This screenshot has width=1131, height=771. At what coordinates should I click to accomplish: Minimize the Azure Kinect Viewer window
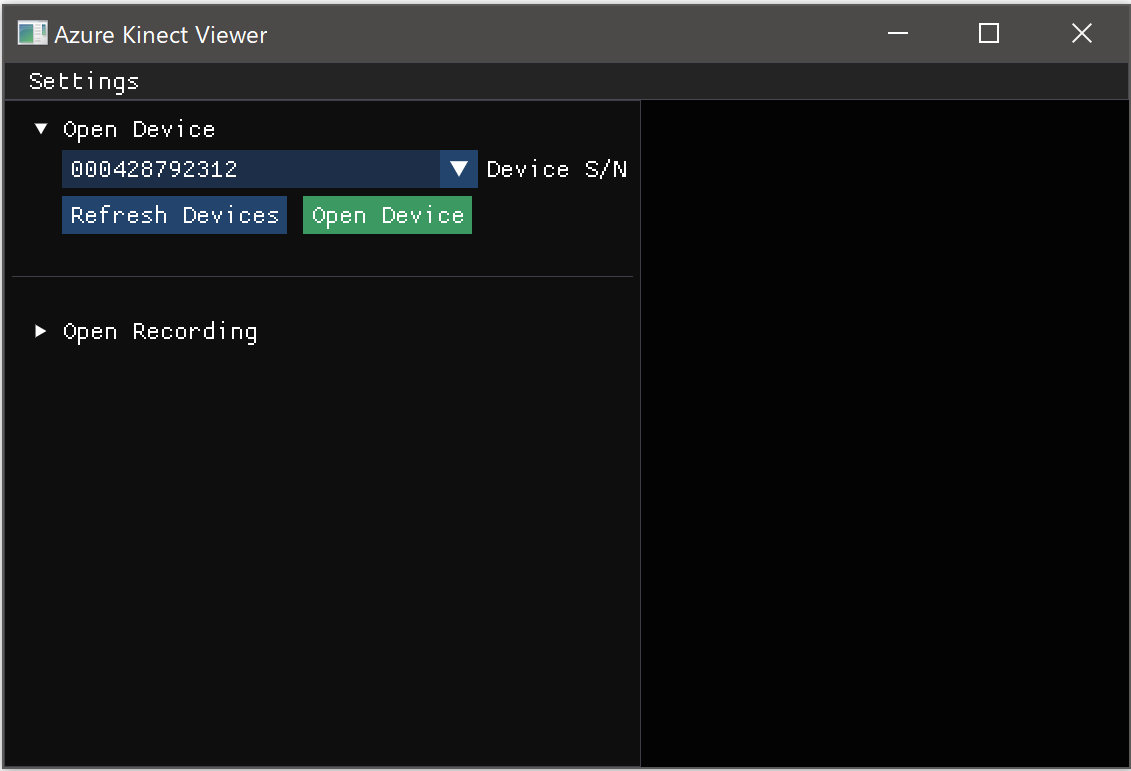pyautogui.click(x=898, y=33)
